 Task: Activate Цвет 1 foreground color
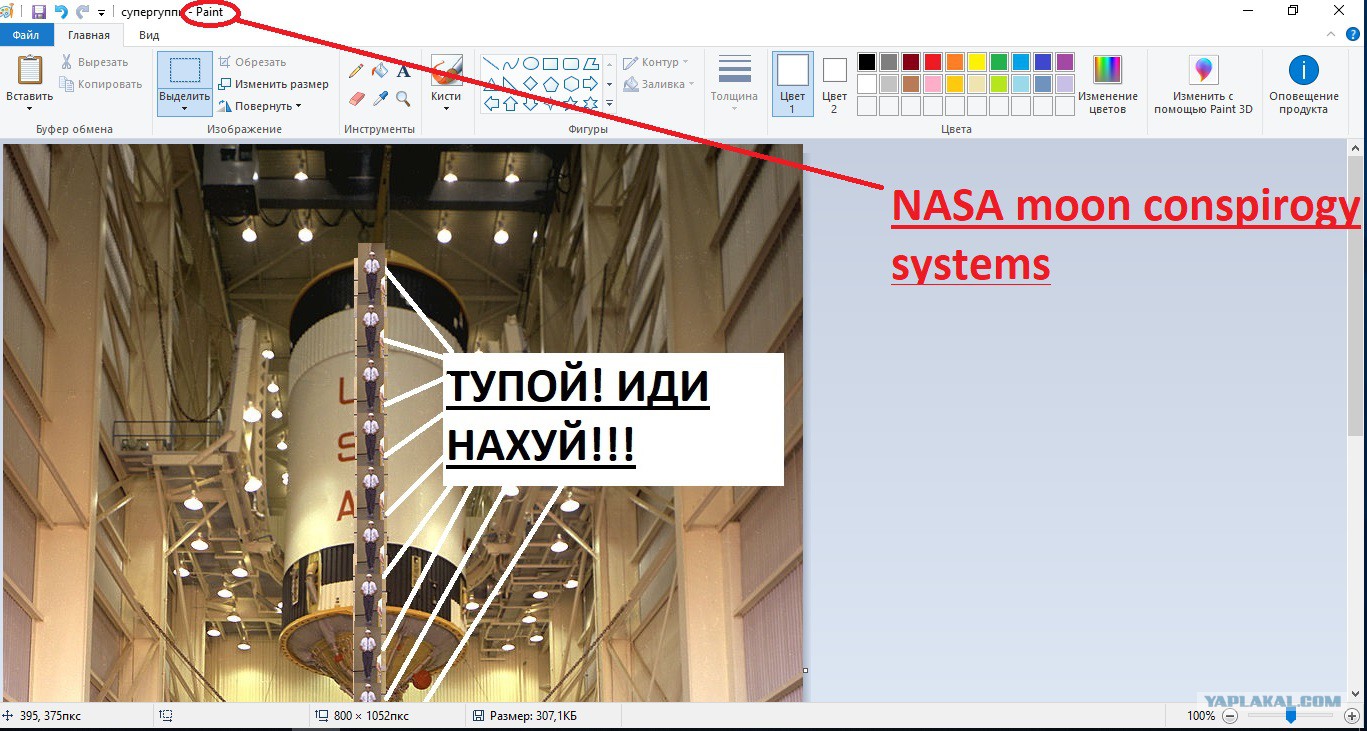(x=793, y=84)
